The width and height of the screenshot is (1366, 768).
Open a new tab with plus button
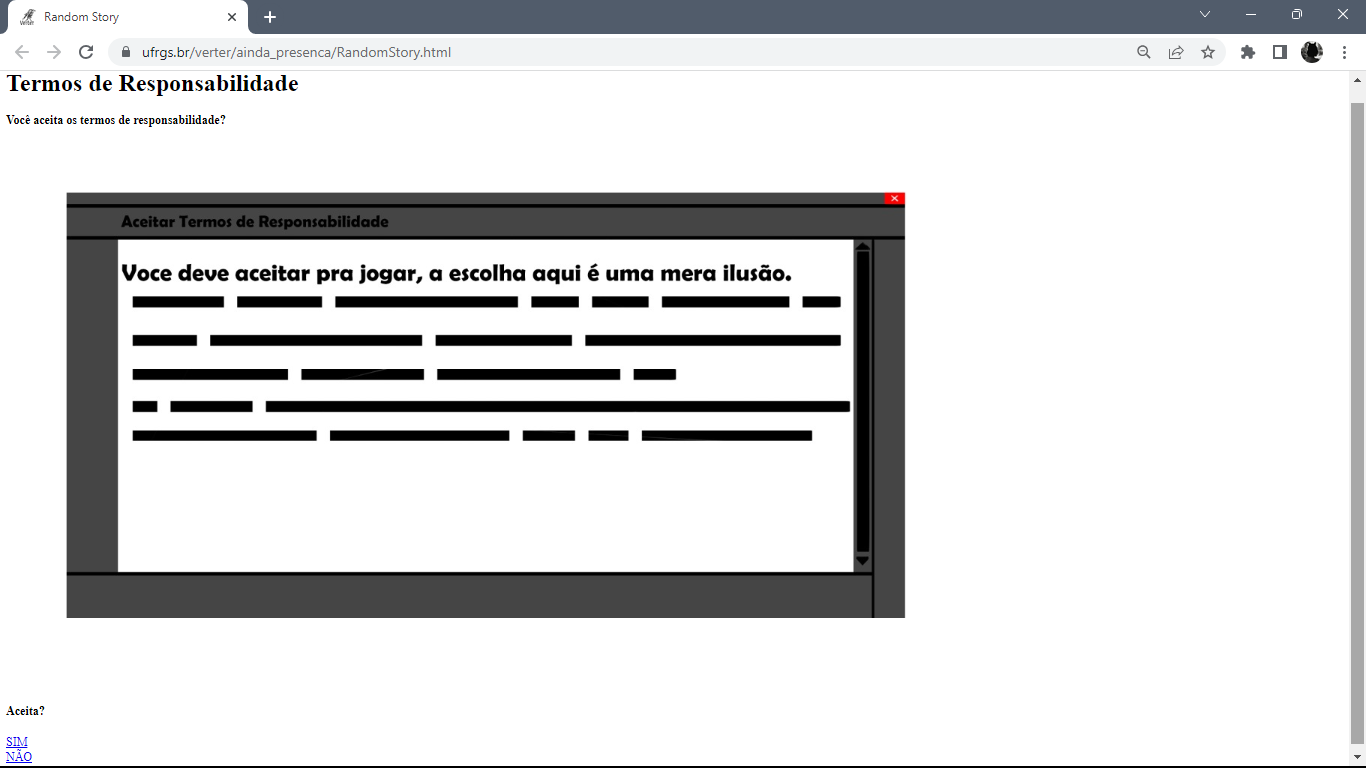(x=270, y=17)
